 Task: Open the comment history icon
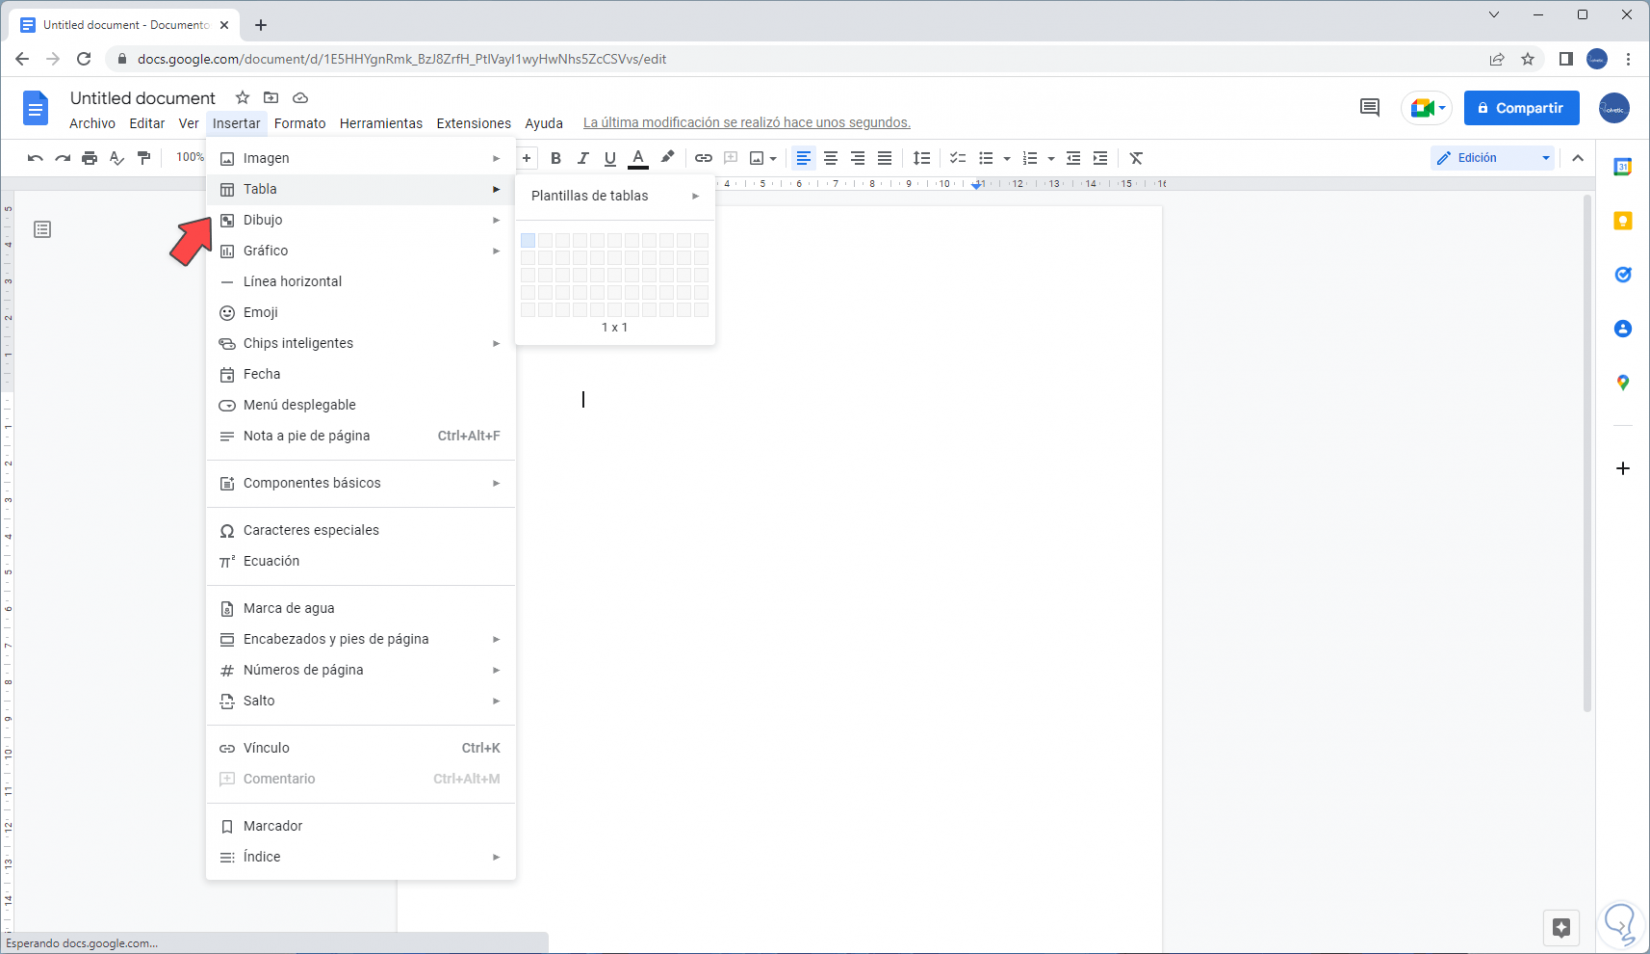coord(1370,108)
